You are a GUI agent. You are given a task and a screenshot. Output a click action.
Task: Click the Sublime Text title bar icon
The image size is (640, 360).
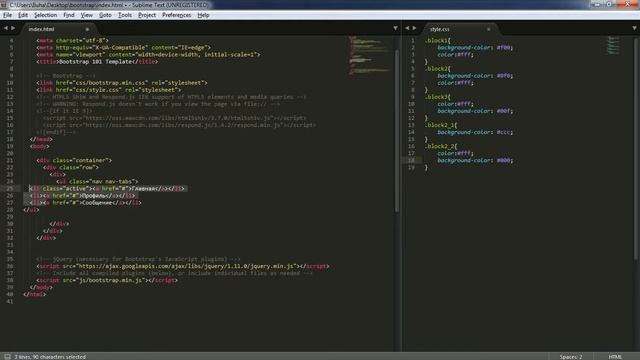click(4, 4)
